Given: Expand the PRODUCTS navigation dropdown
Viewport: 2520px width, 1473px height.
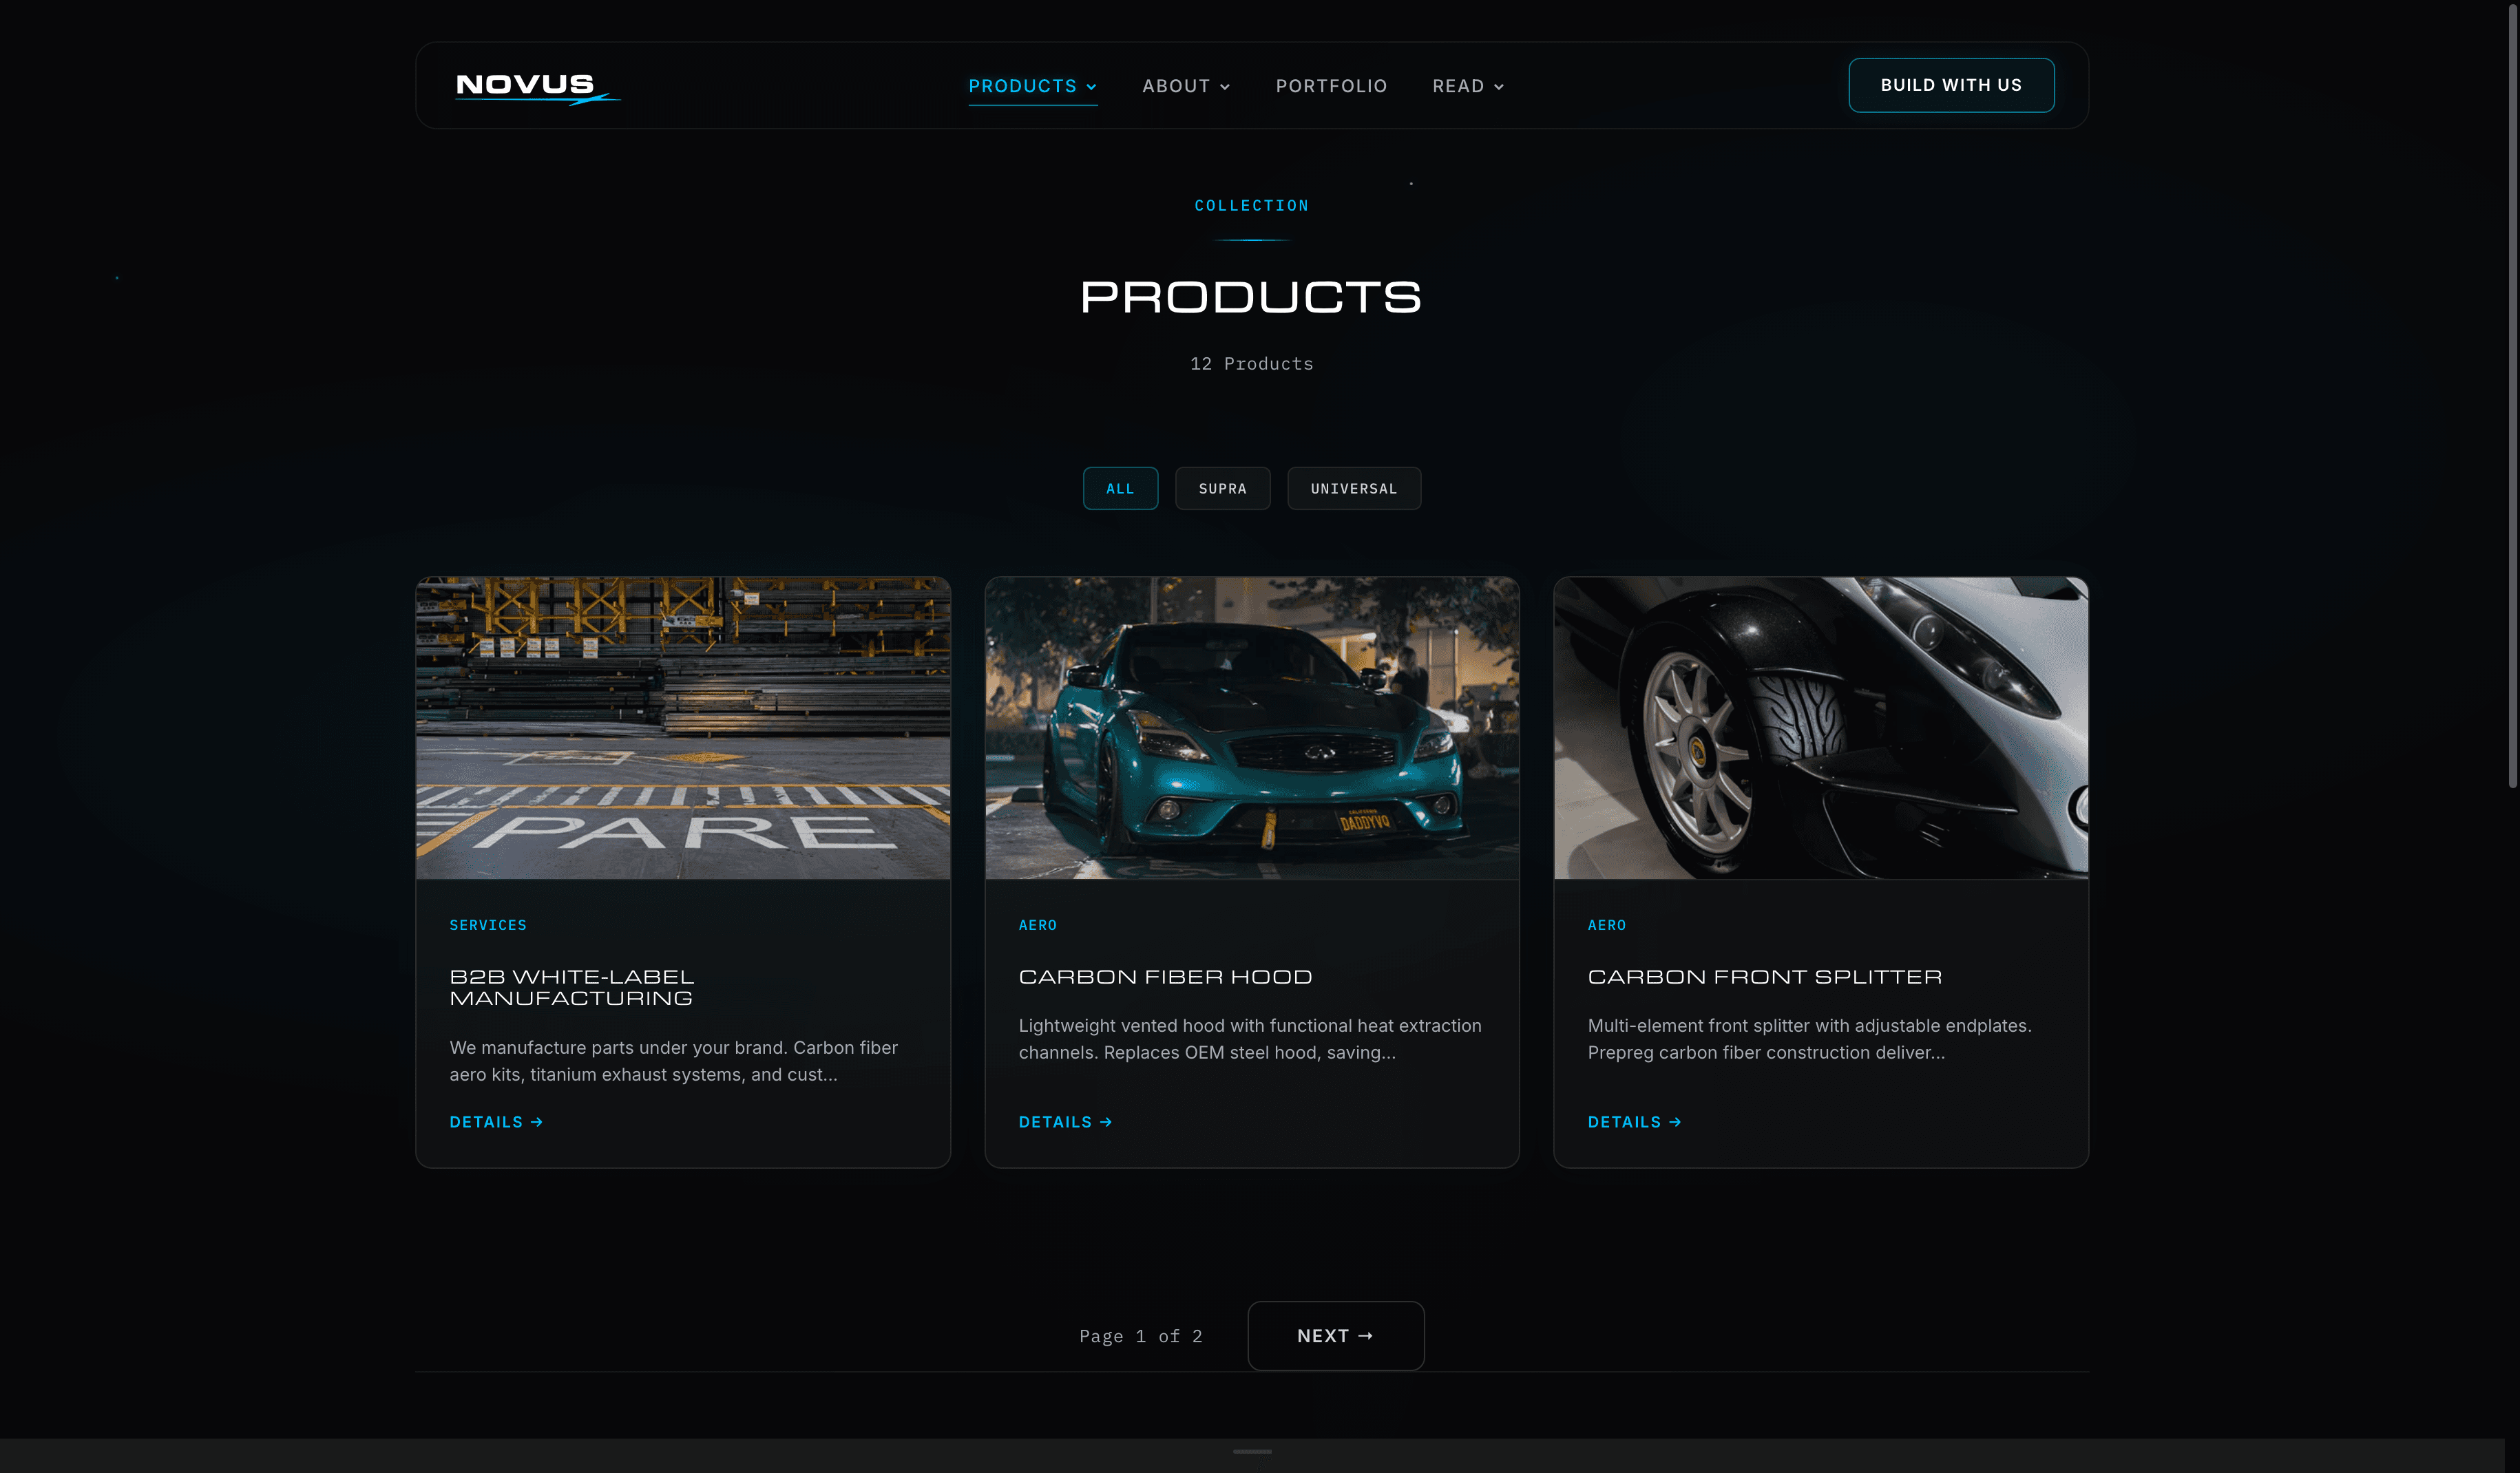Looking at the screenshot, I should click(x=1091, y=87).
